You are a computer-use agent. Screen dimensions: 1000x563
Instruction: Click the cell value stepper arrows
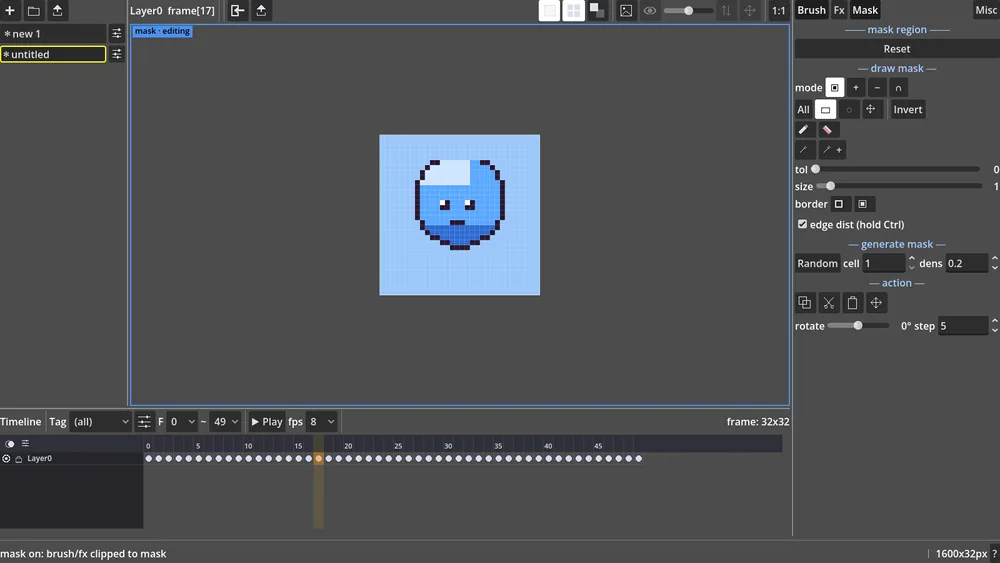pos(911,263)
